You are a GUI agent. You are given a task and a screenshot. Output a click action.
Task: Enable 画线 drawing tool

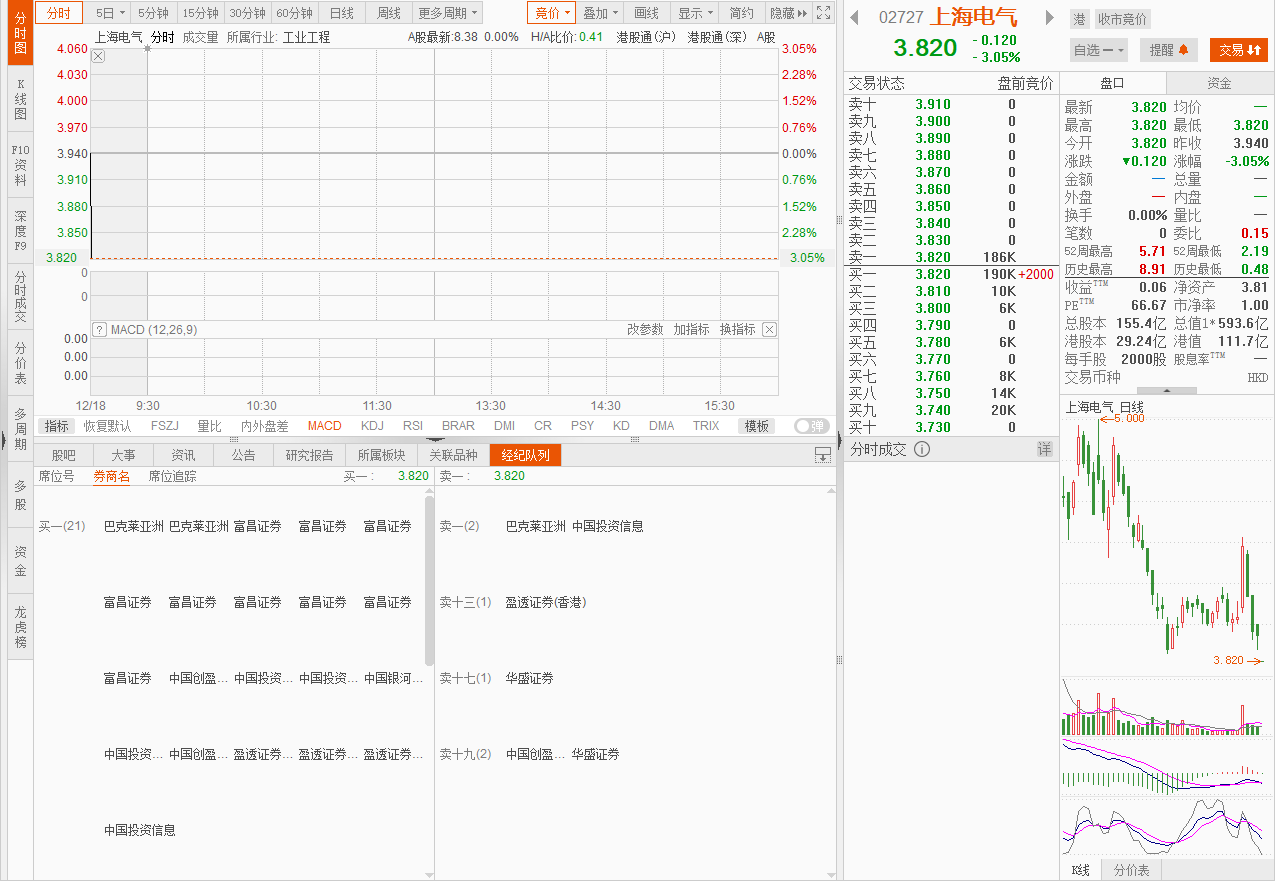pyautogui.click(x=647, y=13)
